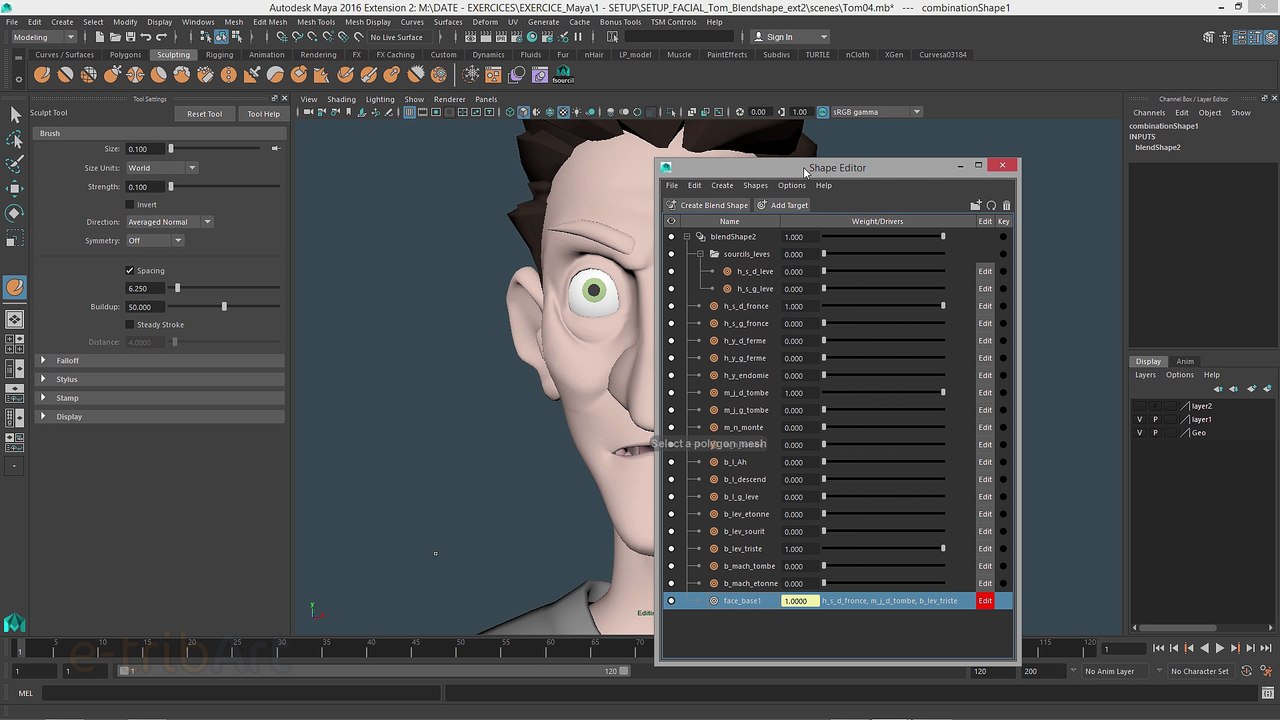Open the Direction Averaged Normal dropdown
The image size is (1280, 720).
169,222
